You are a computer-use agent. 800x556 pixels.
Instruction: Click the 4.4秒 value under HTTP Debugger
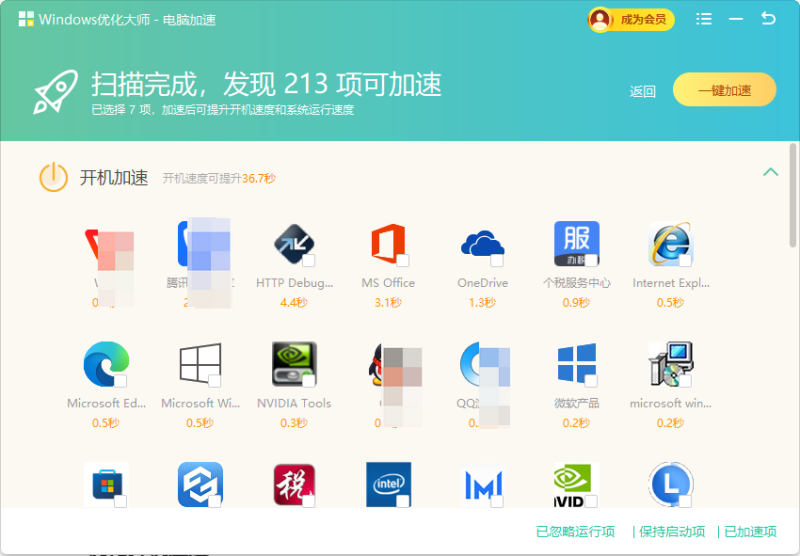point(294,302)
